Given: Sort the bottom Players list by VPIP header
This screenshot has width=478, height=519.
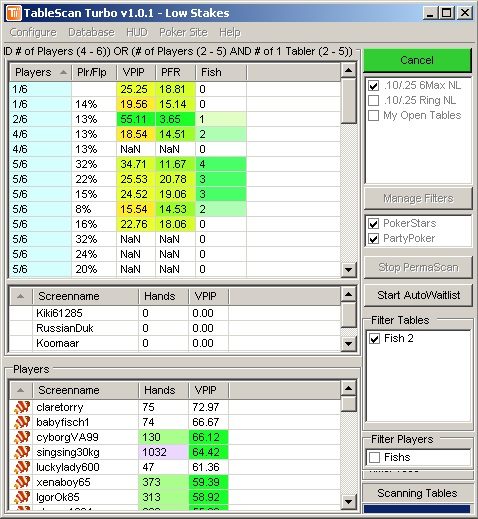Looking at the screenshot, I should (x=208, y=390).
